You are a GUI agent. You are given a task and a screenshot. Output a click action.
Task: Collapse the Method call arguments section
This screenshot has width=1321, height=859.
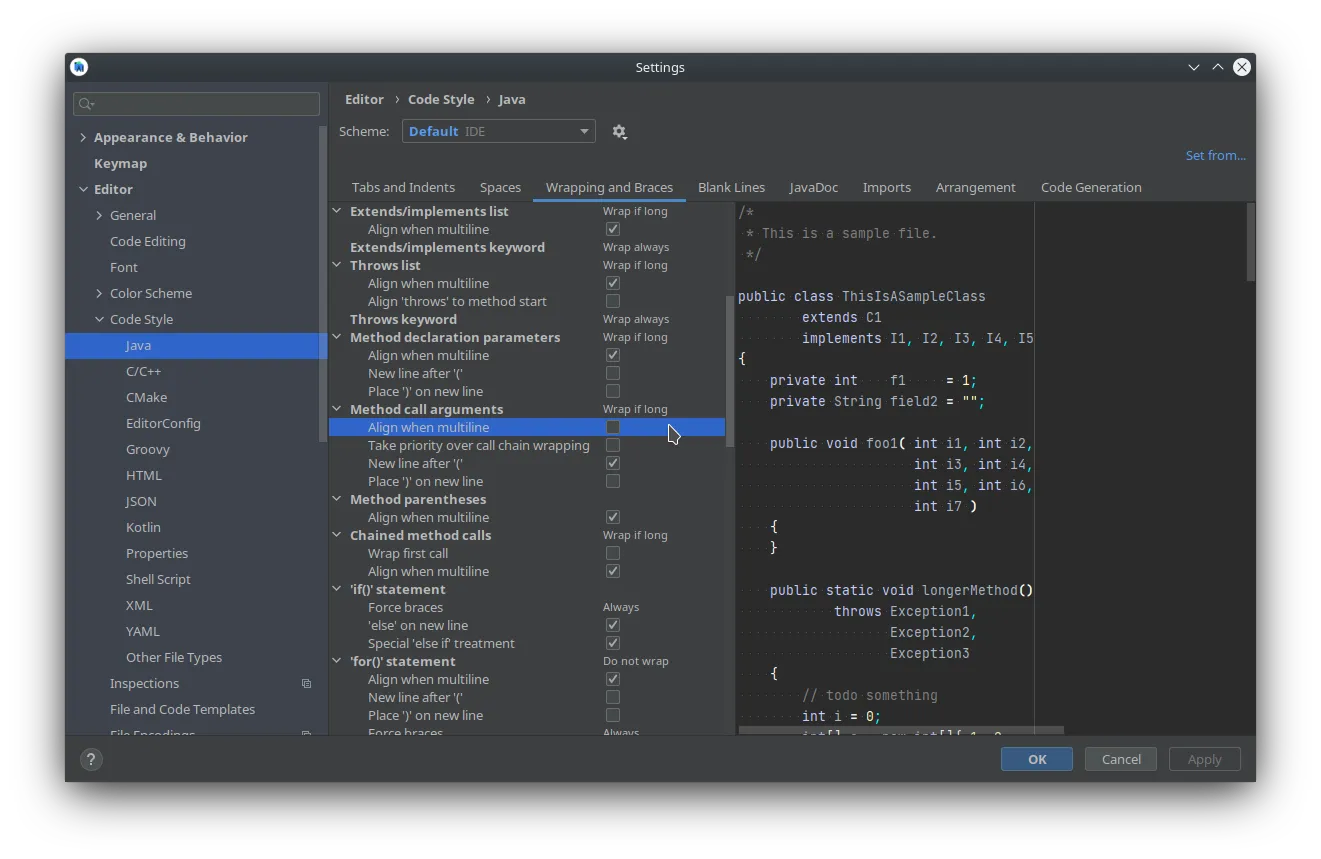337,409
